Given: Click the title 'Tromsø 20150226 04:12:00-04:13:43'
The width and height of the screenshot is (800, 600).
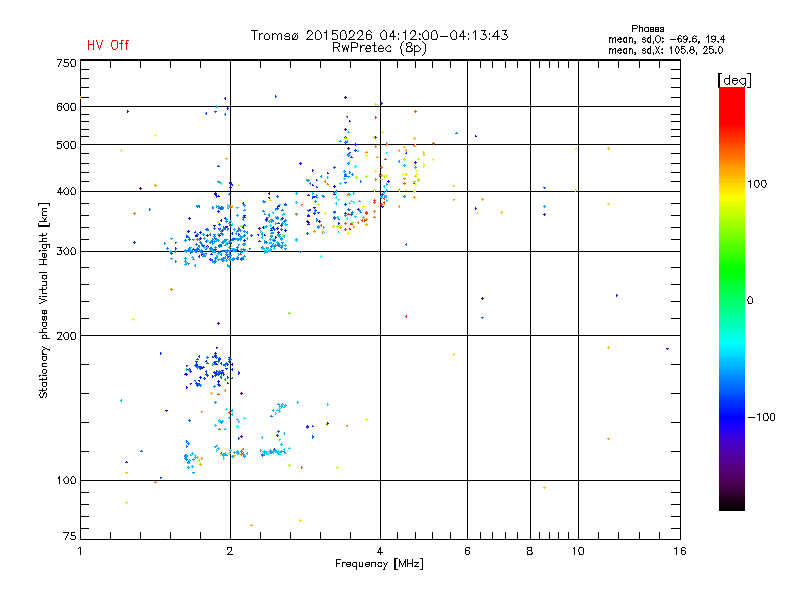Looking at the screenshot, I should (x=379, y=35).
